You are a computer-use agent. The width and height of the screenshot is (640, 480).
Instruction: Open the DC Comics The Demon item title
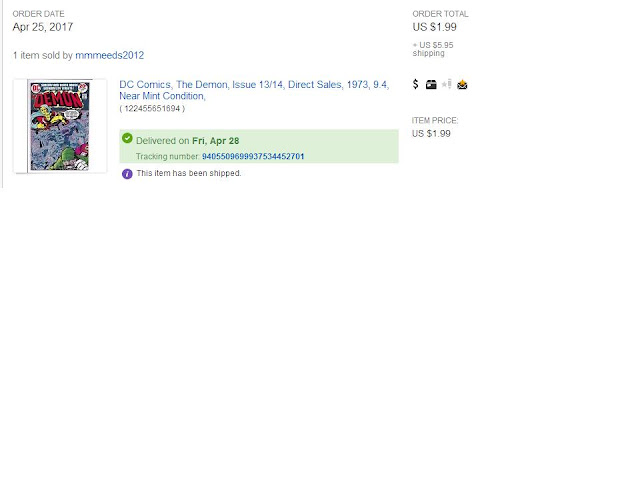(254, 90)
